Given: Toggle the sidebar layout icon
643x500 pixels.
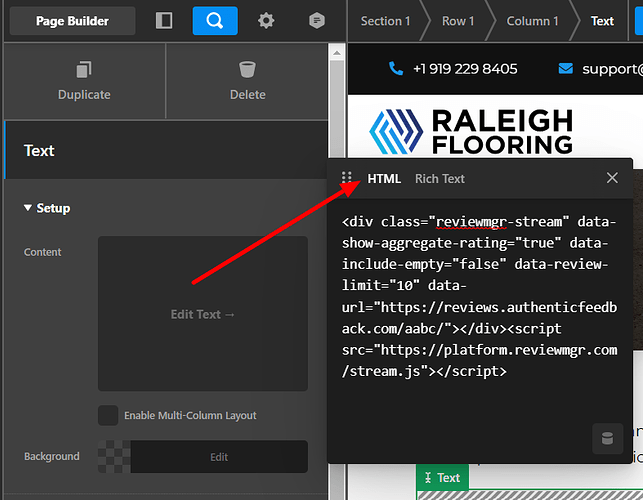Looking at the screenshot, I should 164,21.
